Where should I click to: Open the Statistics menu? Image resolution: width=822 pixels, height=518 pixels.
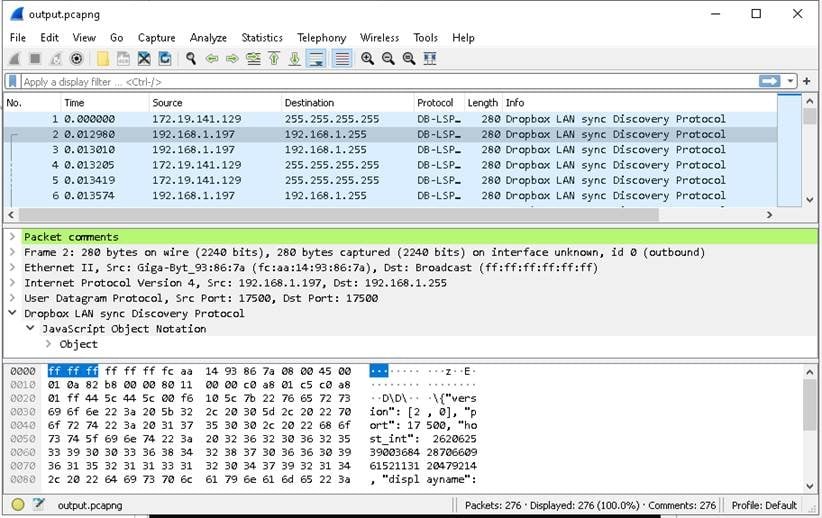coord(262,38)
